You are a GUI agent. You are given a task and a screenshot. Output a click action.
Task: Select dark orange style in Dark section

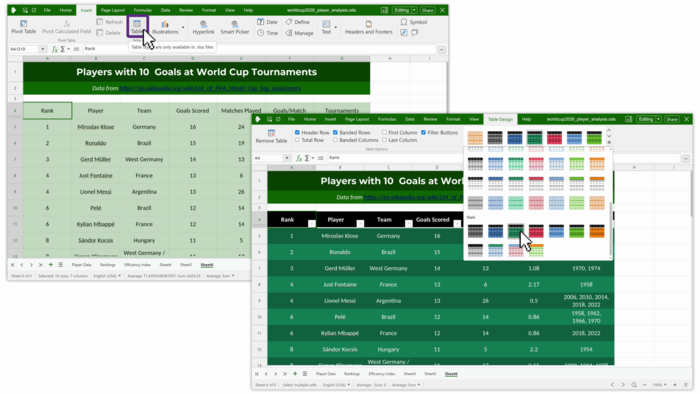click(x=597, y=231)
